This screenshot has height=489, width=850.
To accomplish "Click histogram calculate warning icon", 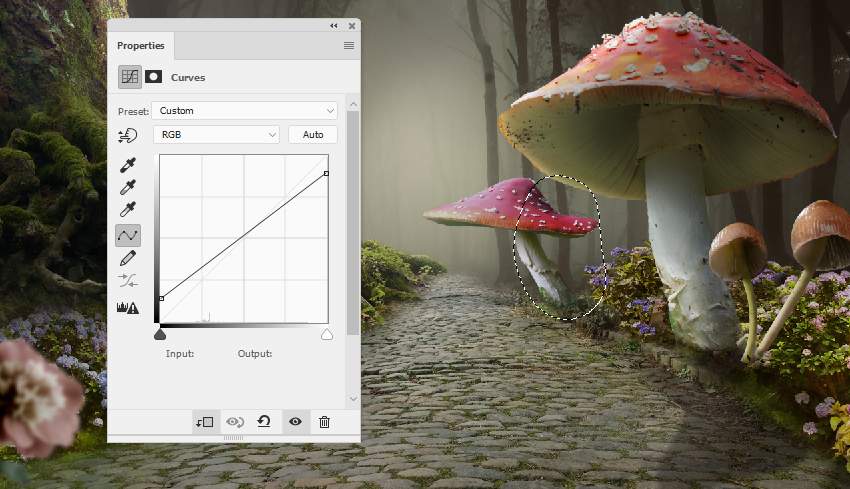I will [128, 308].
